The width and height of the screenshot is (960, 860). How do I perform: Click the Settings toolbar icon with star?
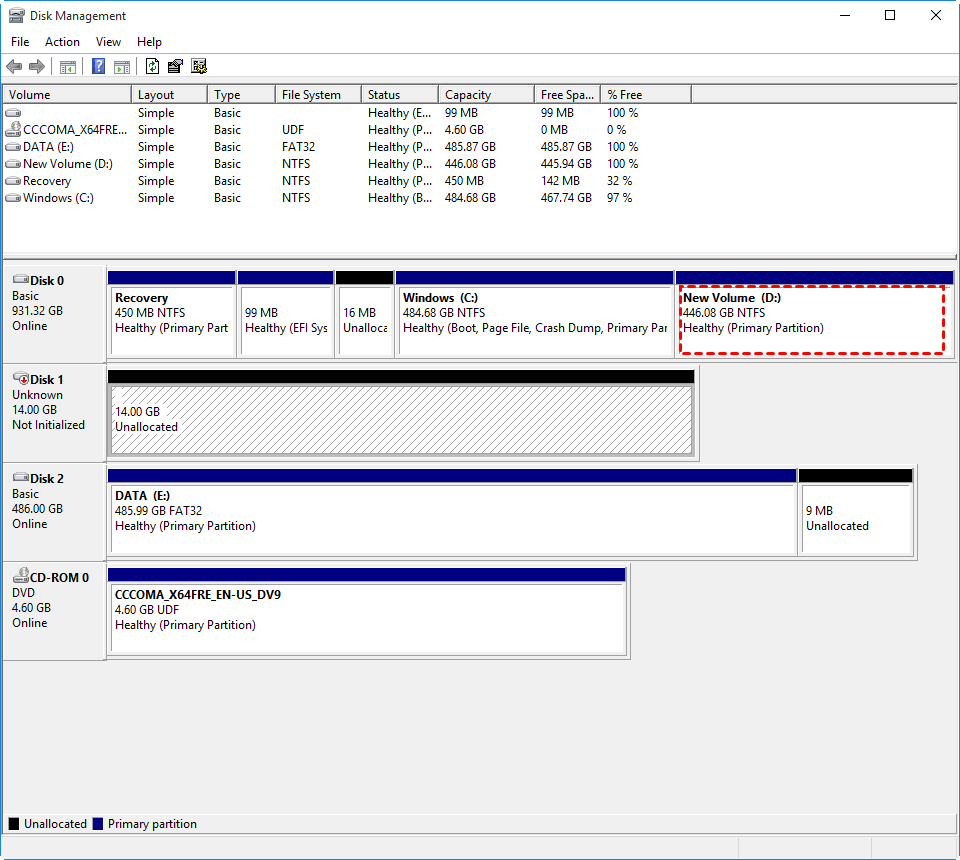(199, 67)
